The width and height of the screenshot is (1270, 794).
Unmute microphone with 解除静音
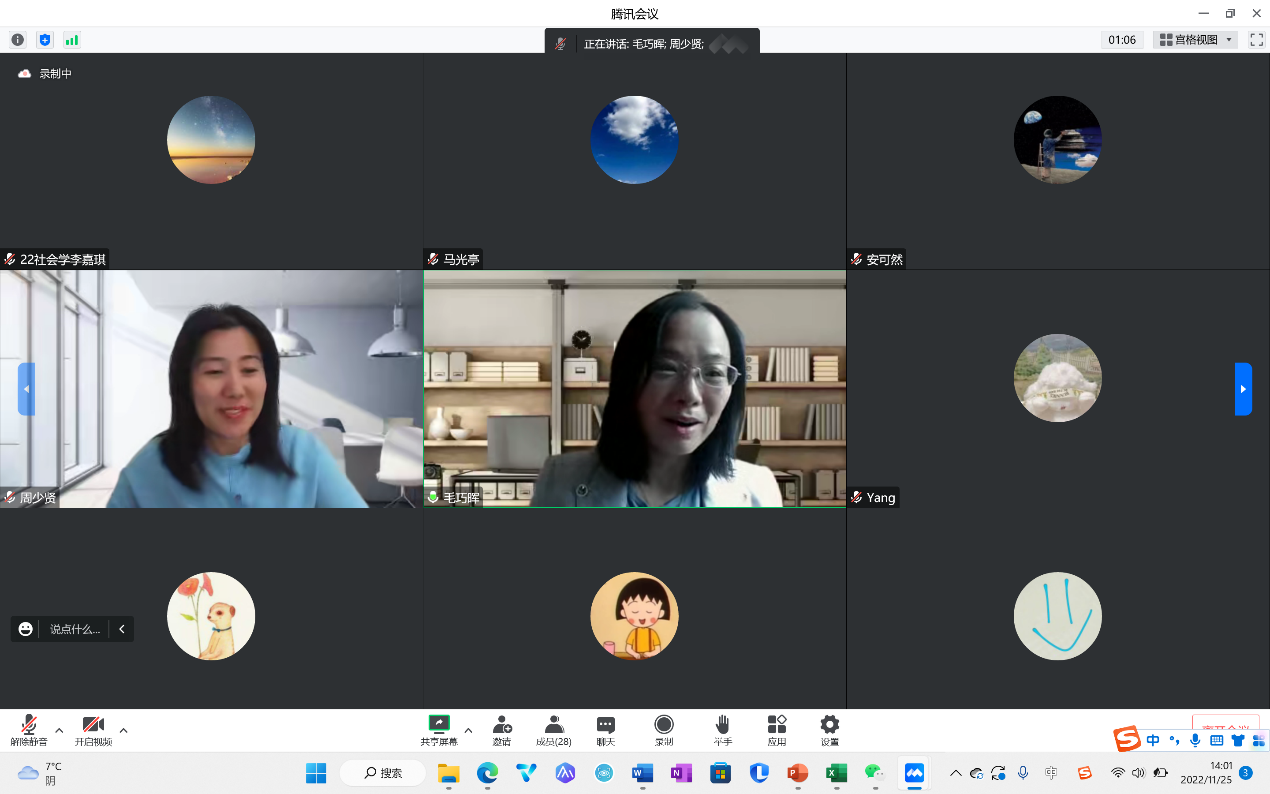point(29,729)
